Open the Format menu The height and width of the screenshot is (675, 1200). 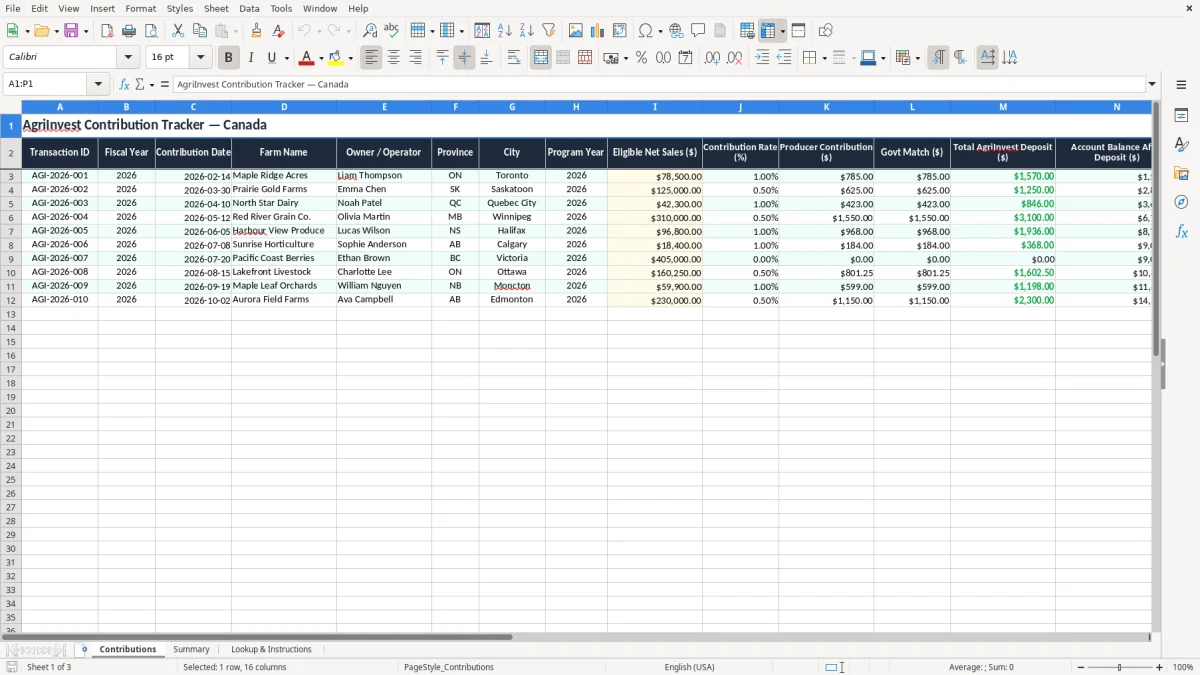click(141, 8)
